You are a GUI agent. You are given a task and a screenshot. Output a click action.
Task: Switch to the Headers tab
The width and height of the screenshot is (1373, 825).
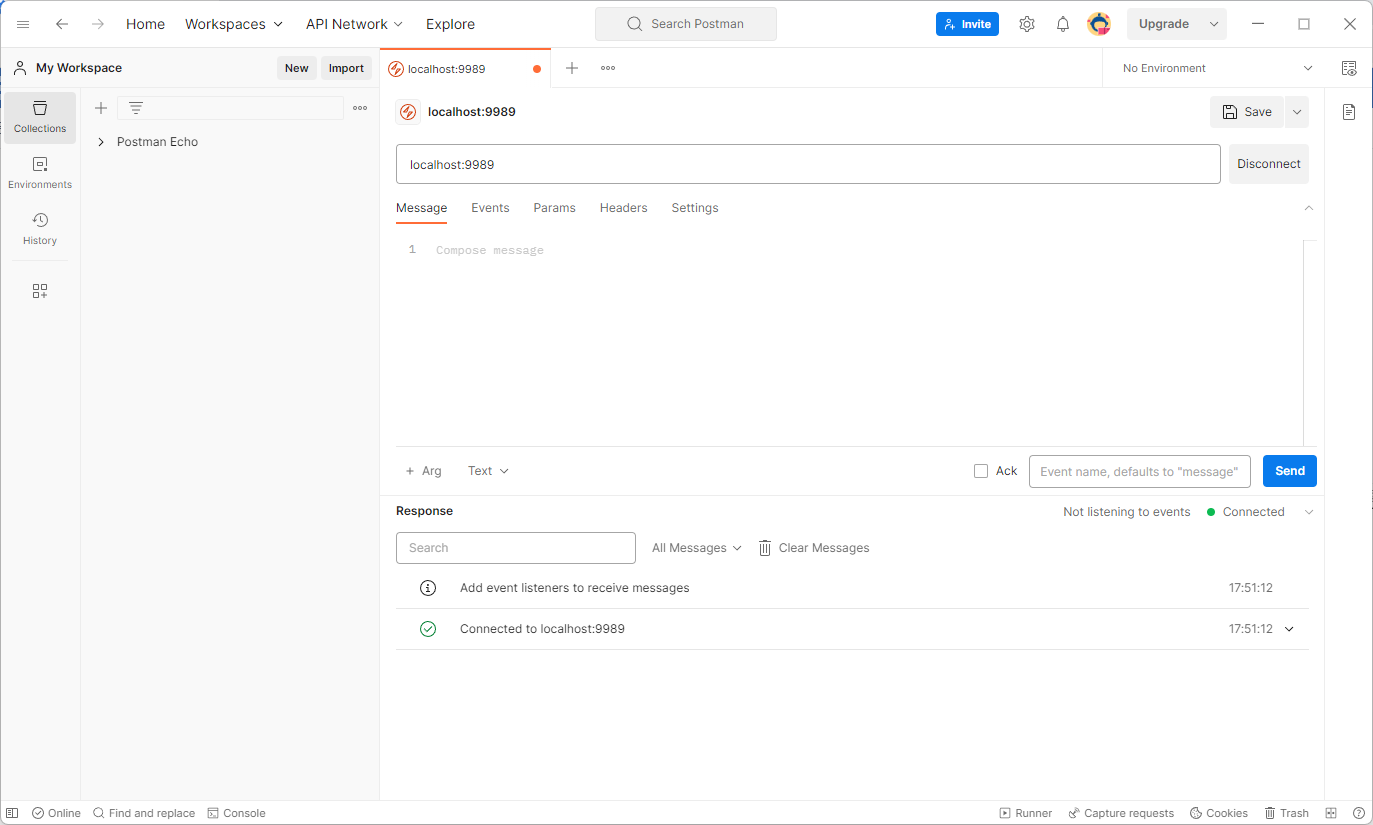623,208
